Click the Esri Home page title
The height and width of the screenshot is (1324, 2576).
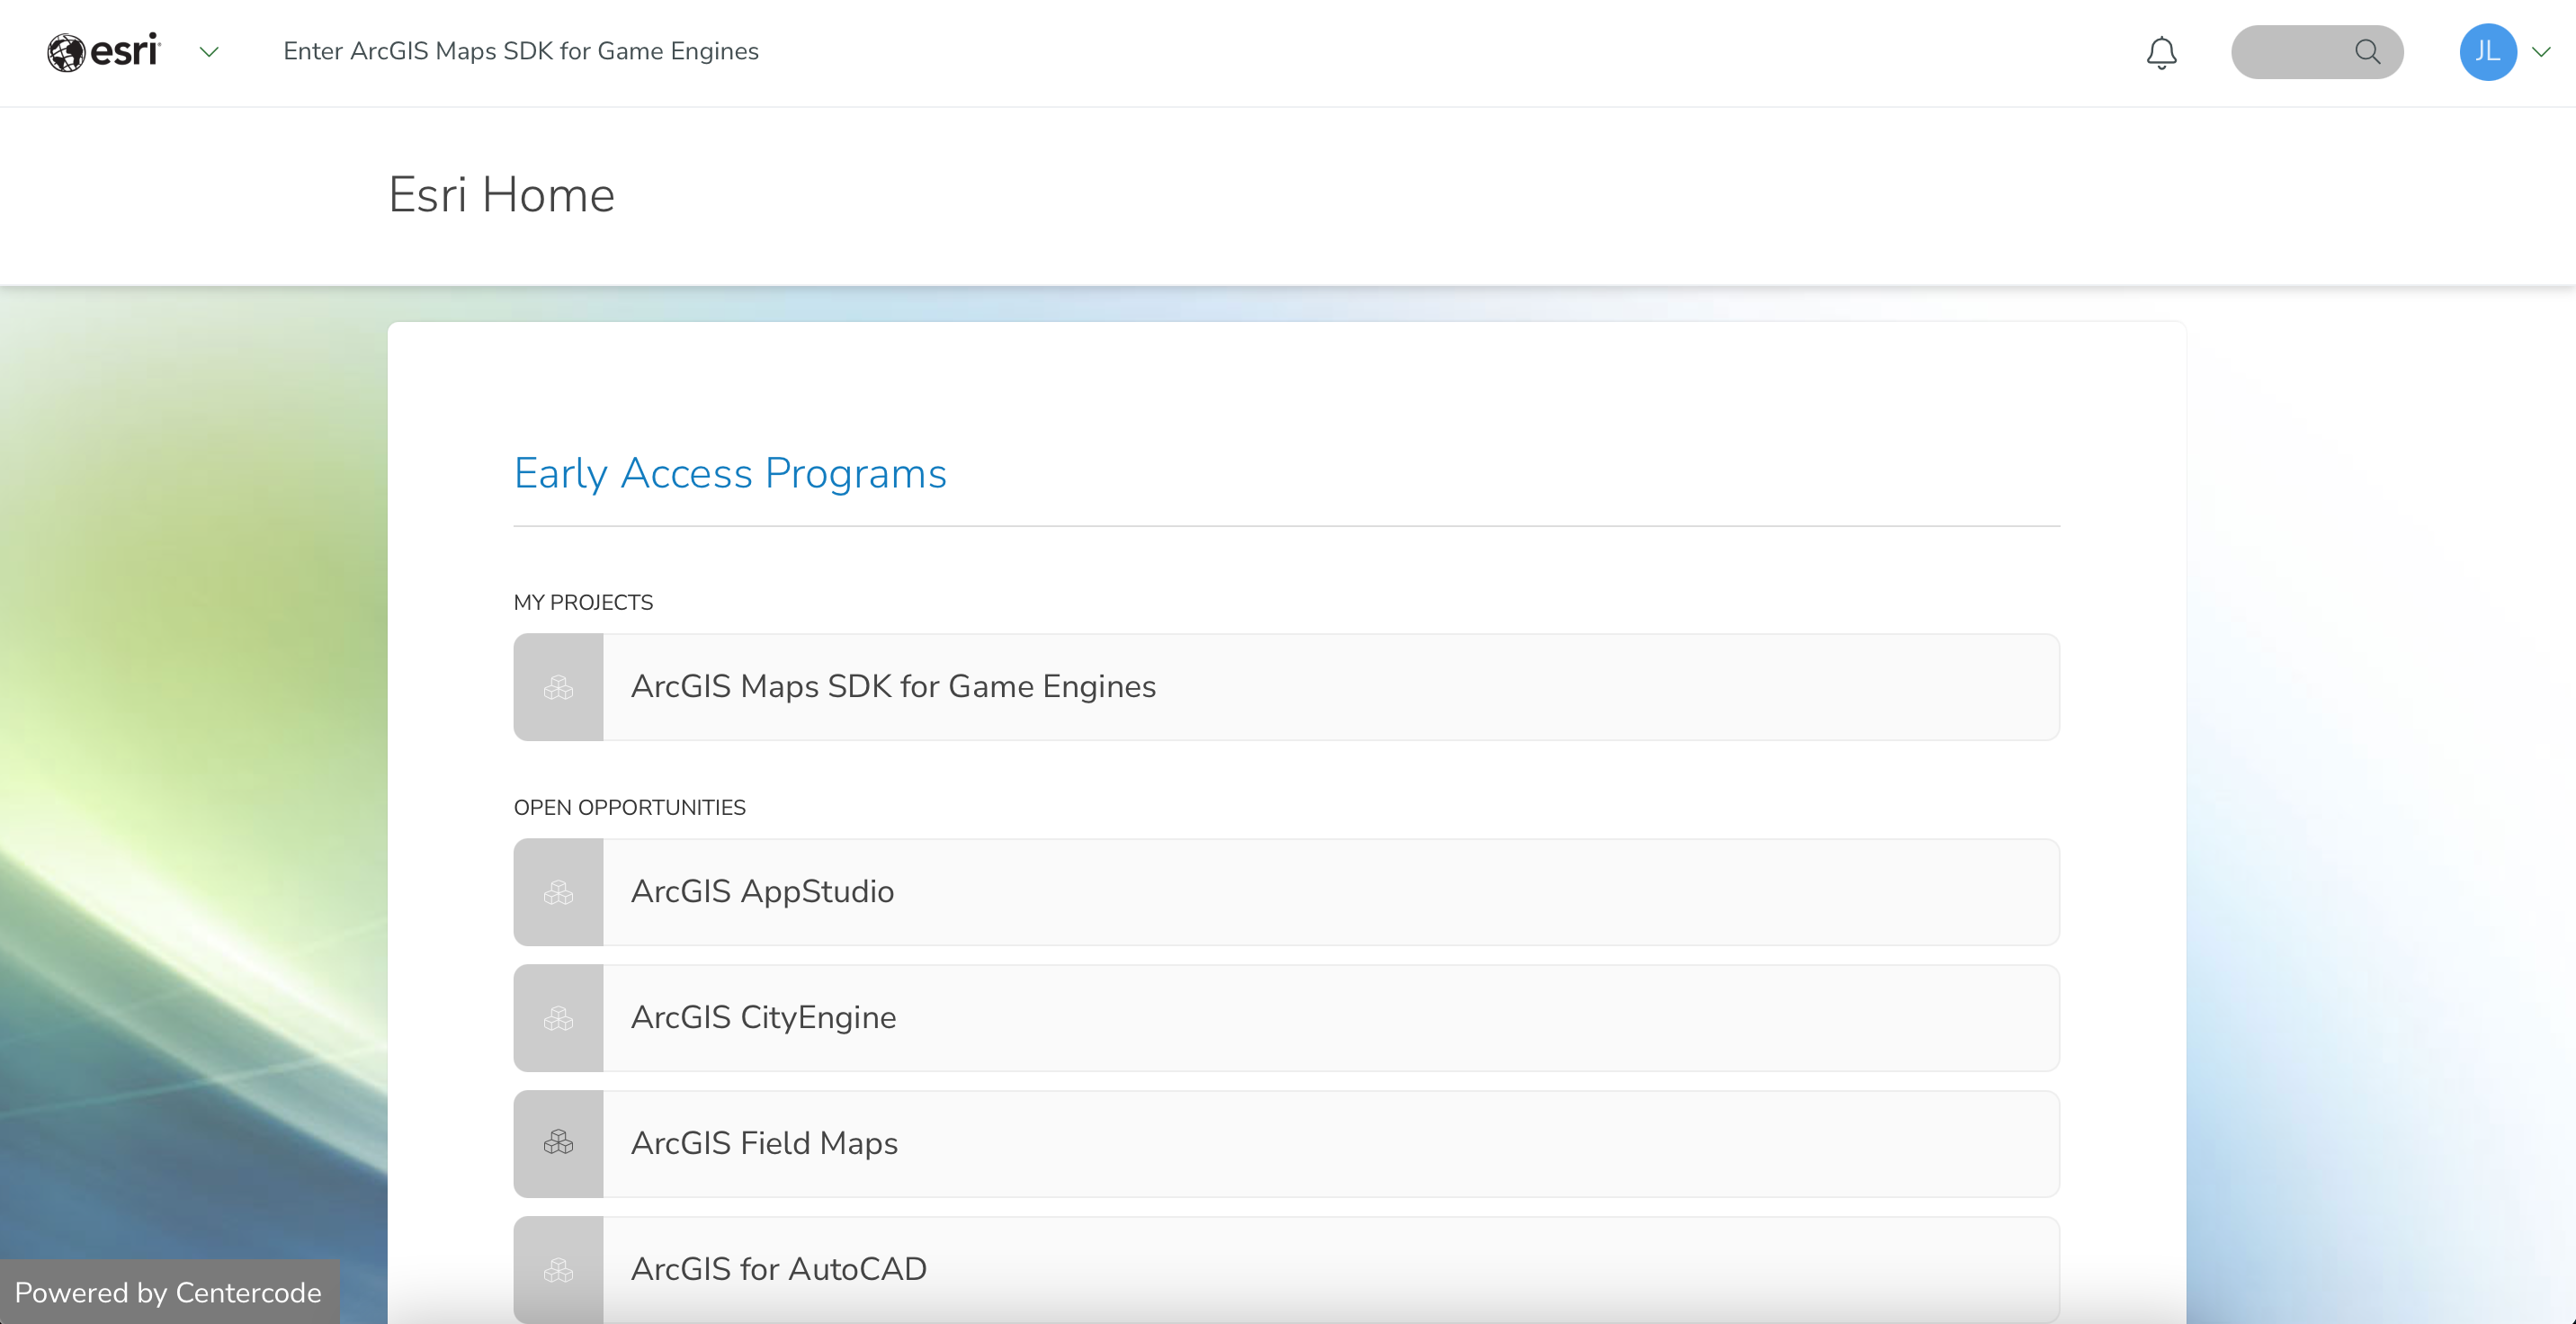click(501, 194)
